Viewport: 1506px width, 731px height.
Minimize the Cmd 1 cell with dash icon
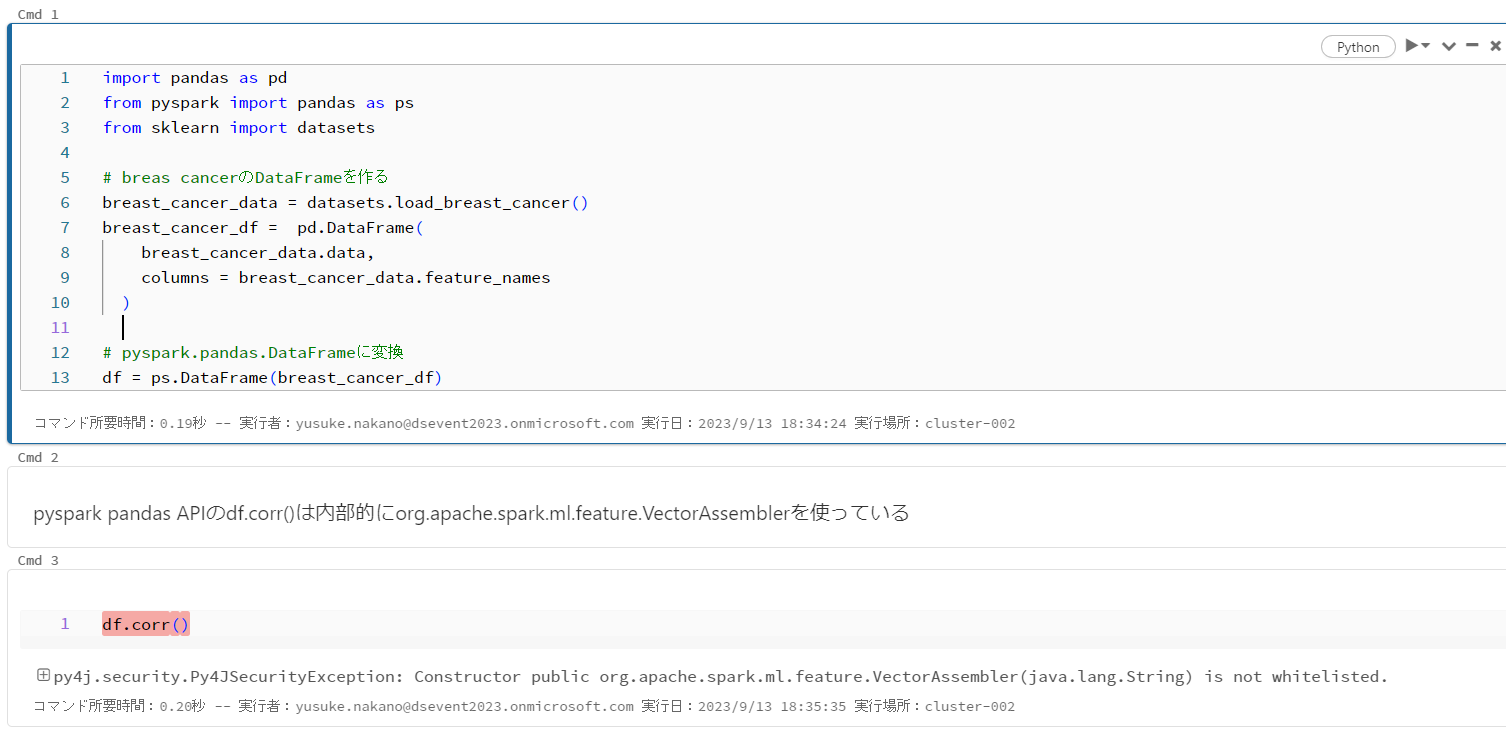pos(1472,45)
